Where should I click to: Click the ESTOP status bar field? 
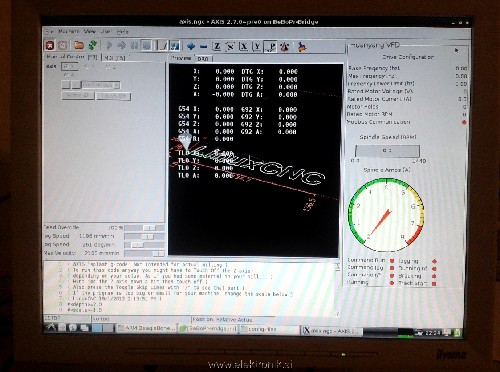click(67, 318)
